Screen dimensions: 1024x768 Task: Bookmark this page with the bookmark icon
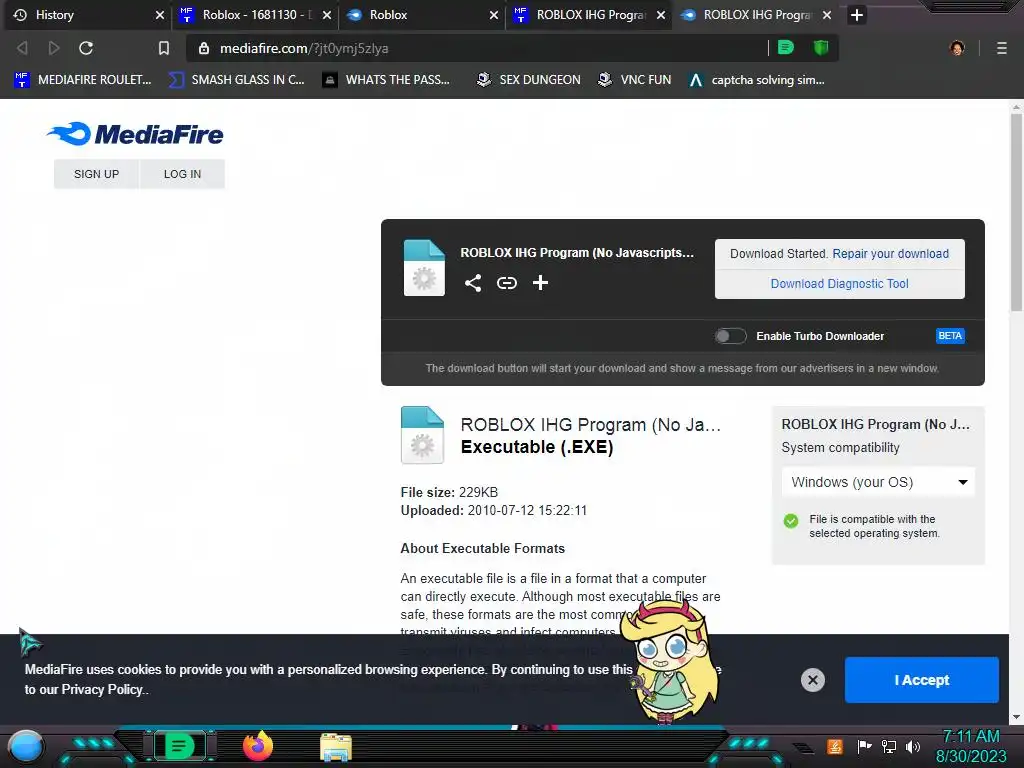point(164,48)
